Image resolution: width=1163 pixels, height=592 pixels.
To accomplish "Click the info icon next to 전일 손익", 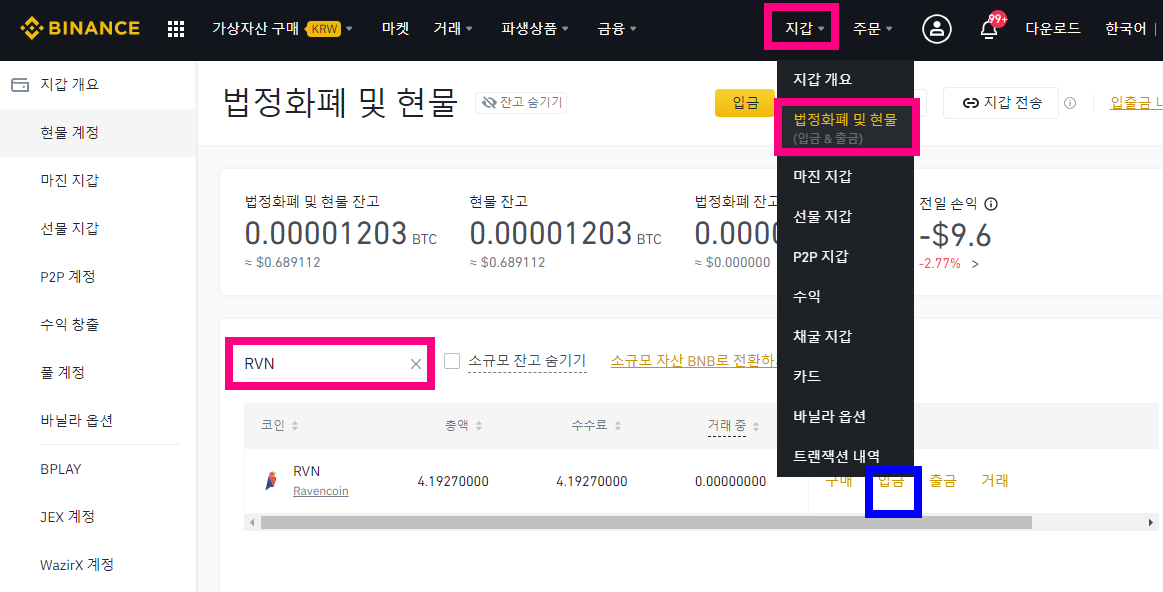I will [991, 204].
